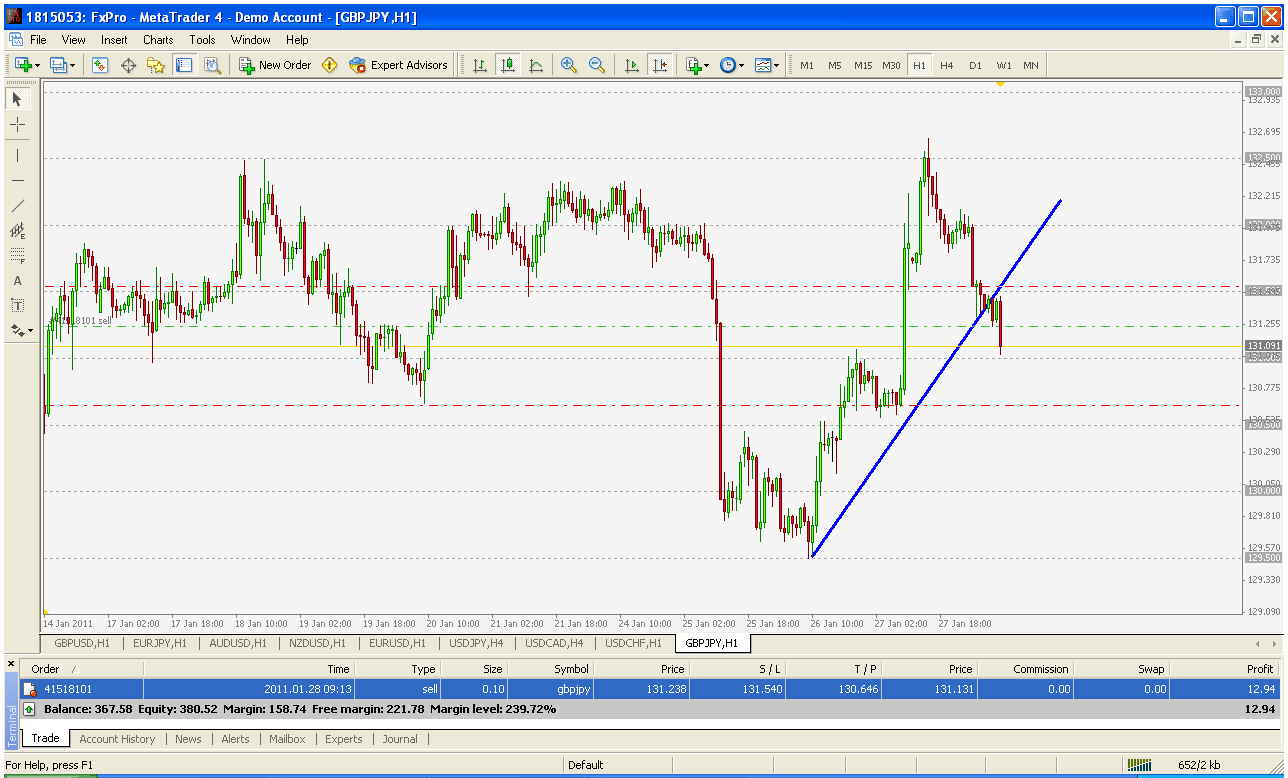1288x778 pixels.
Task: Click the New Order button
Action: click(275, 65)
